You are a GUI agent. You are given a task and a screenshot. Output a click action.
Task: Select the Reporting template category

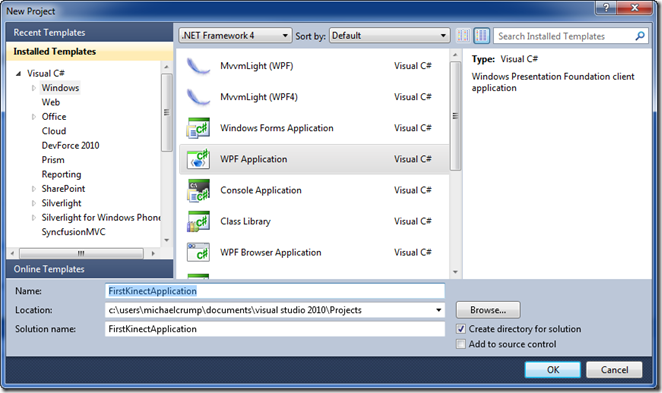[x=61, y=174]
